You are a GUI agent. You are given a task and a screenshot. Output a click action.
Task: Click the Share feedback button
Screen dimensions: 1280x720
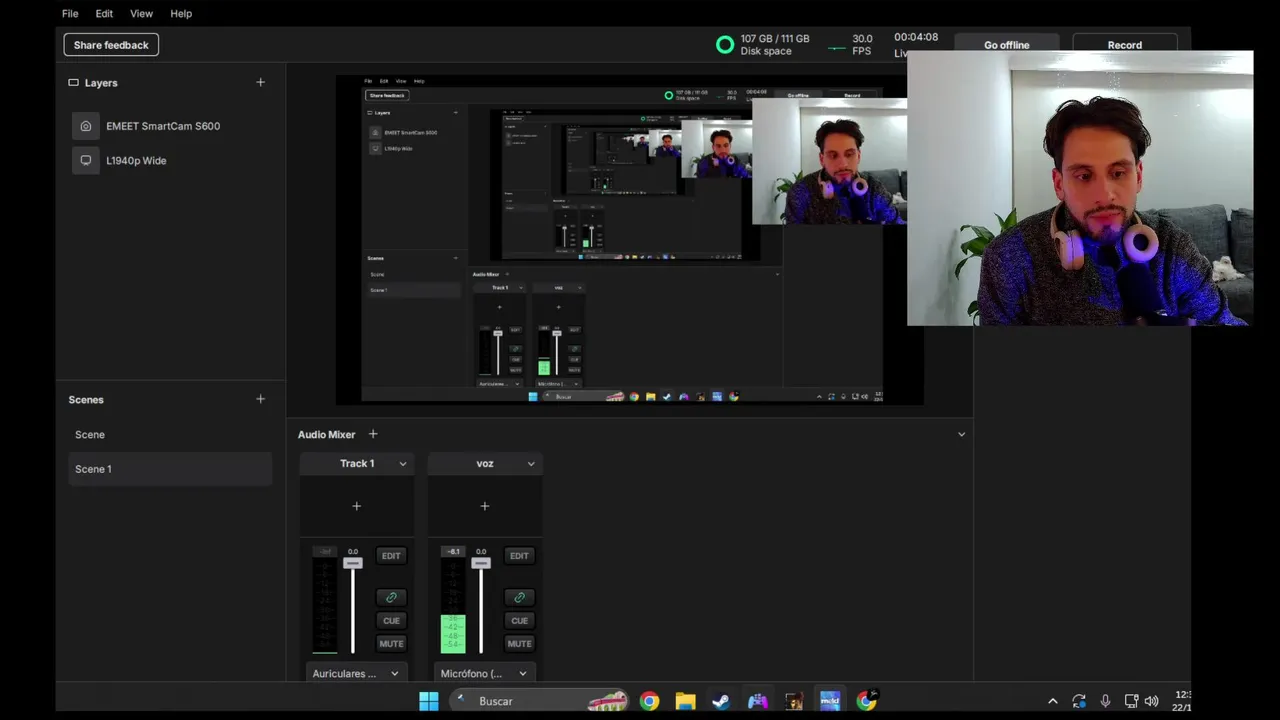pos(111,45)
